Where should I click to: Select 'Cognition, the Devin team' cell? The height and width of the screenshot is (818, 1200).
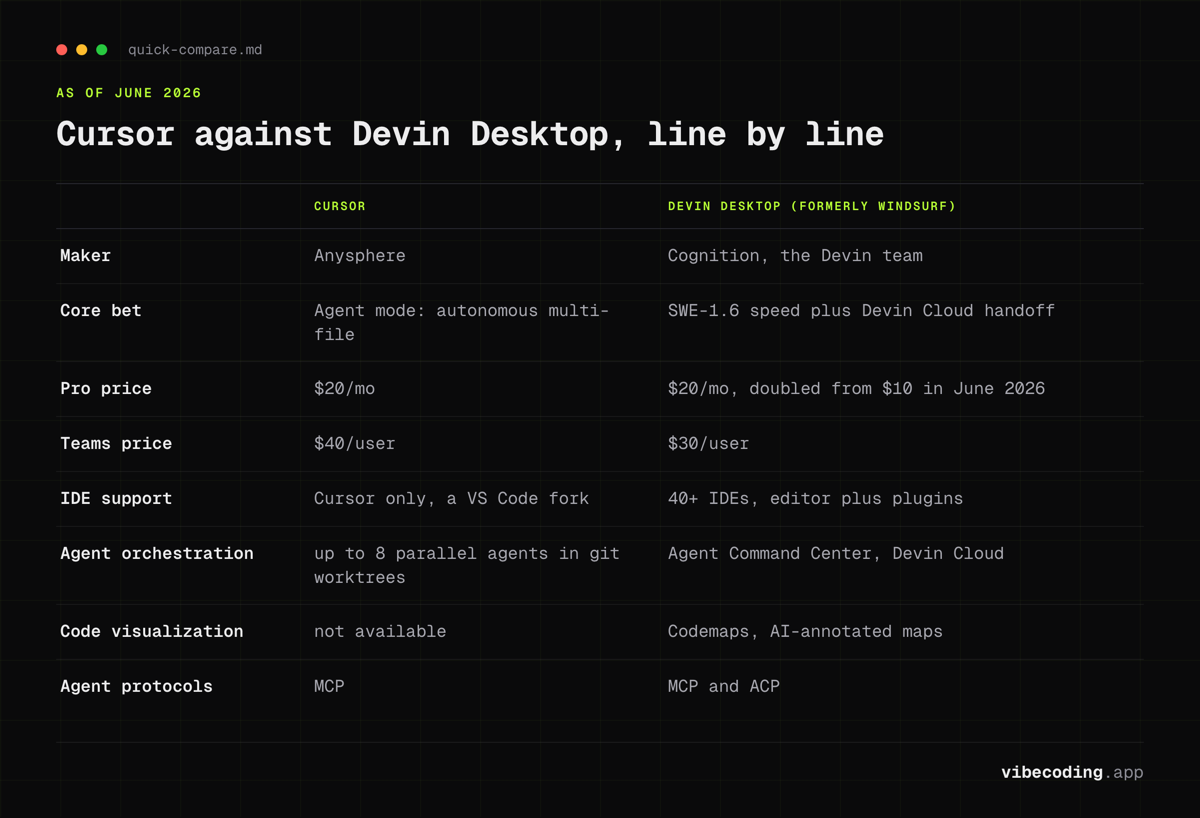click(795, 256)
